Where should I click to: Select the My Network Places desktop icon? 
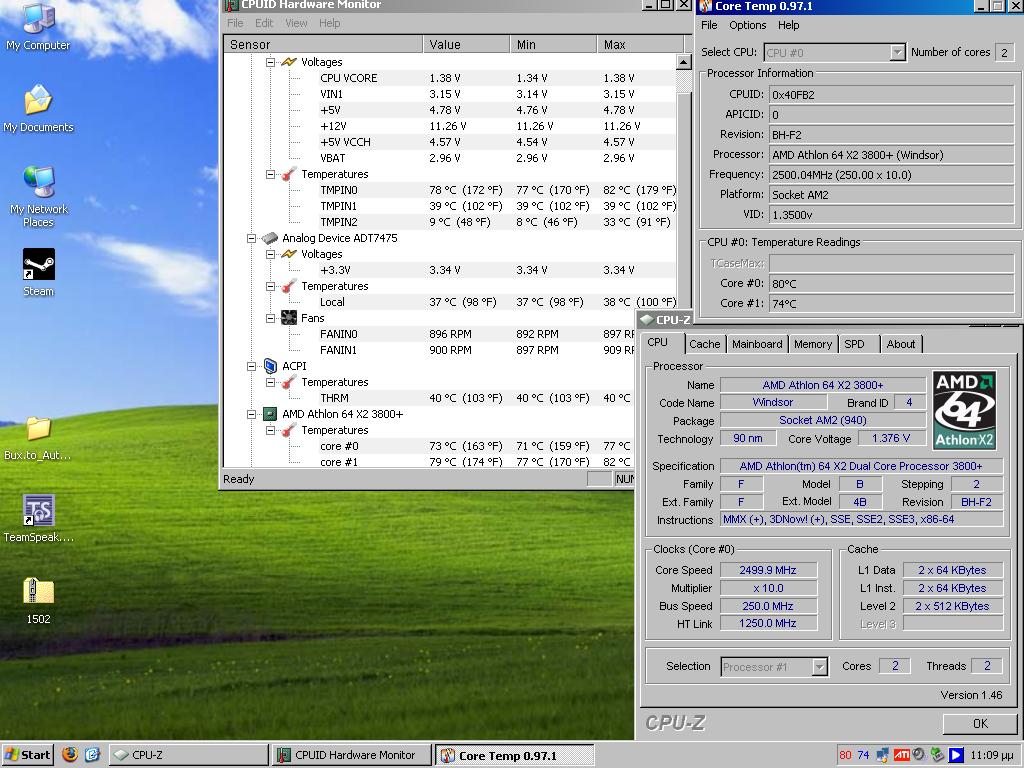[39, 196]
